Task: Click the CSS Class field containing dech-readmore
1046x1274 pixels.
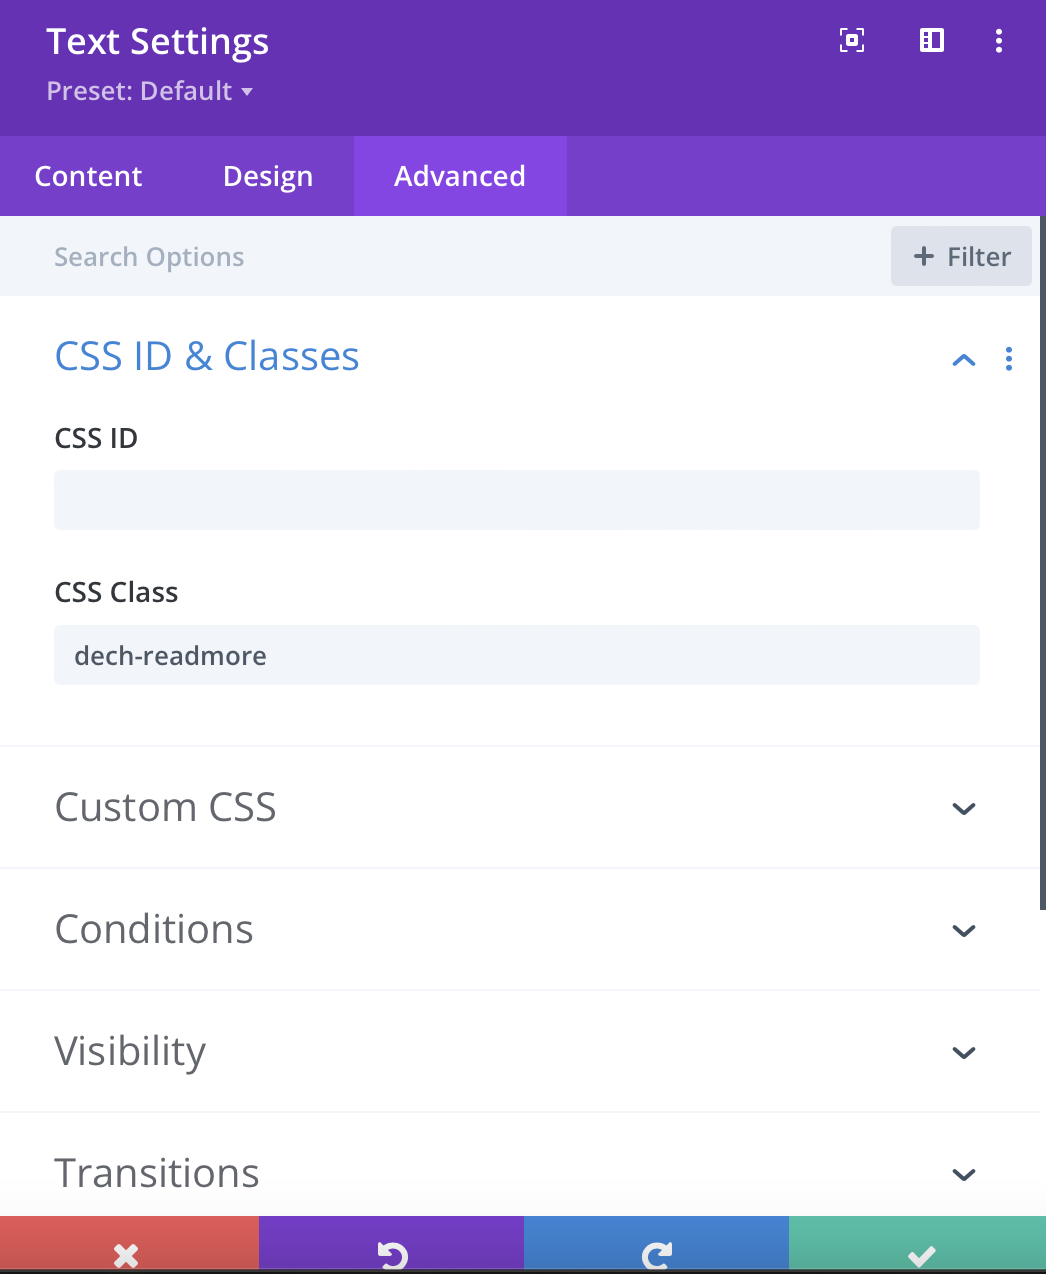Action: coord(517,655)
